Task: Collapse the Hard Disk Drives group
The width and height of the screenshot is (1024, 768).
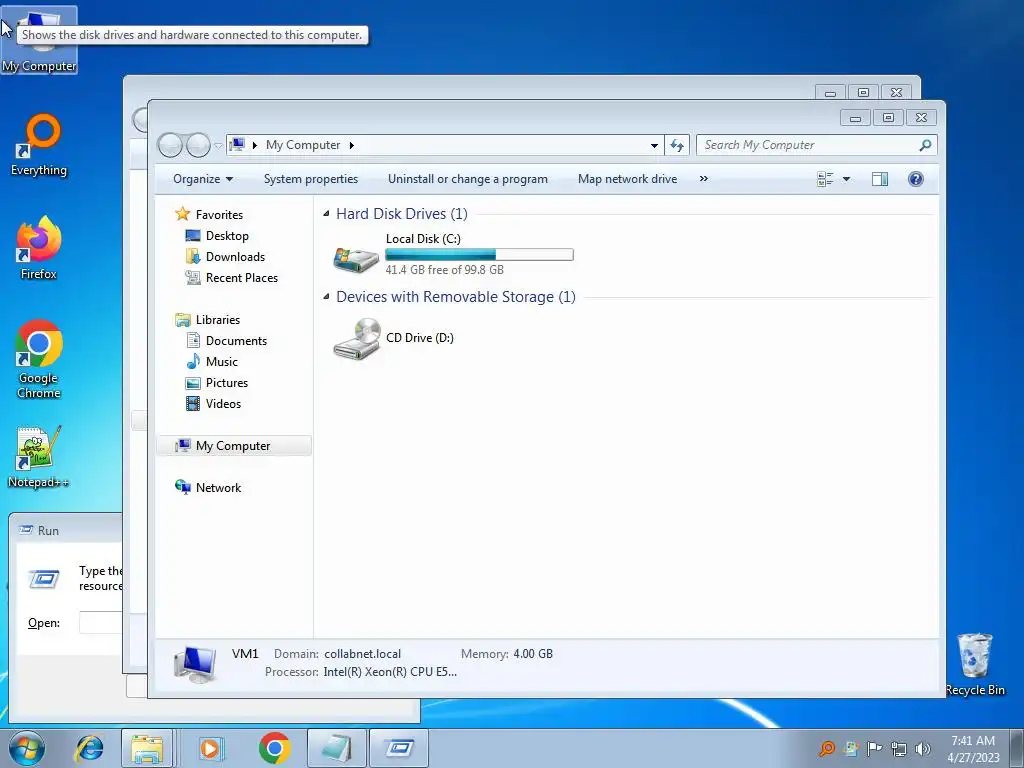Action: [327, 214]
